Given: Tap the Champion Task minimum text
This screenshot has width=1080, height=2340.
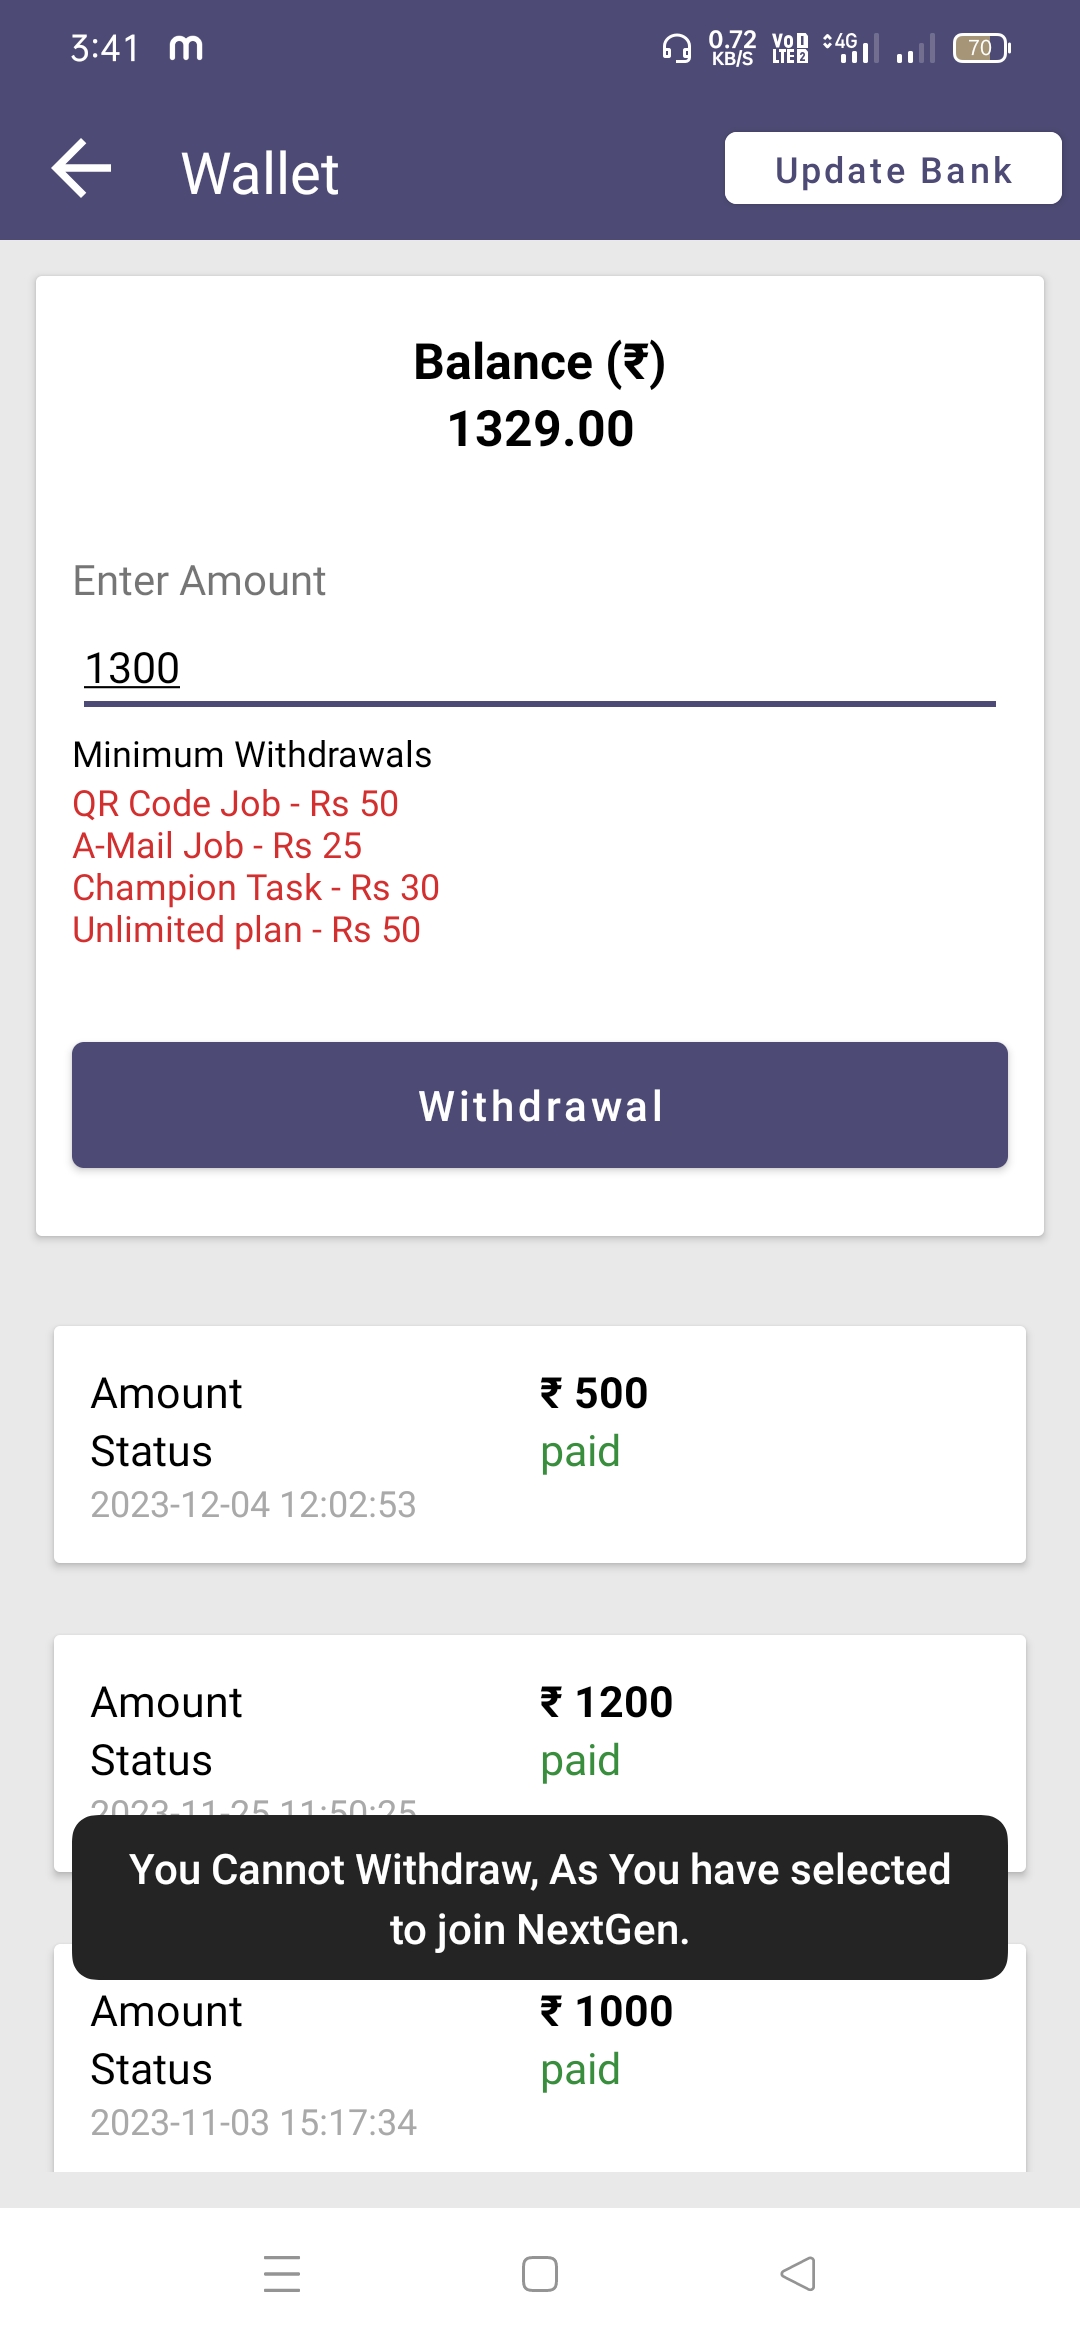Looking at the screenshot, I should 256,888.
